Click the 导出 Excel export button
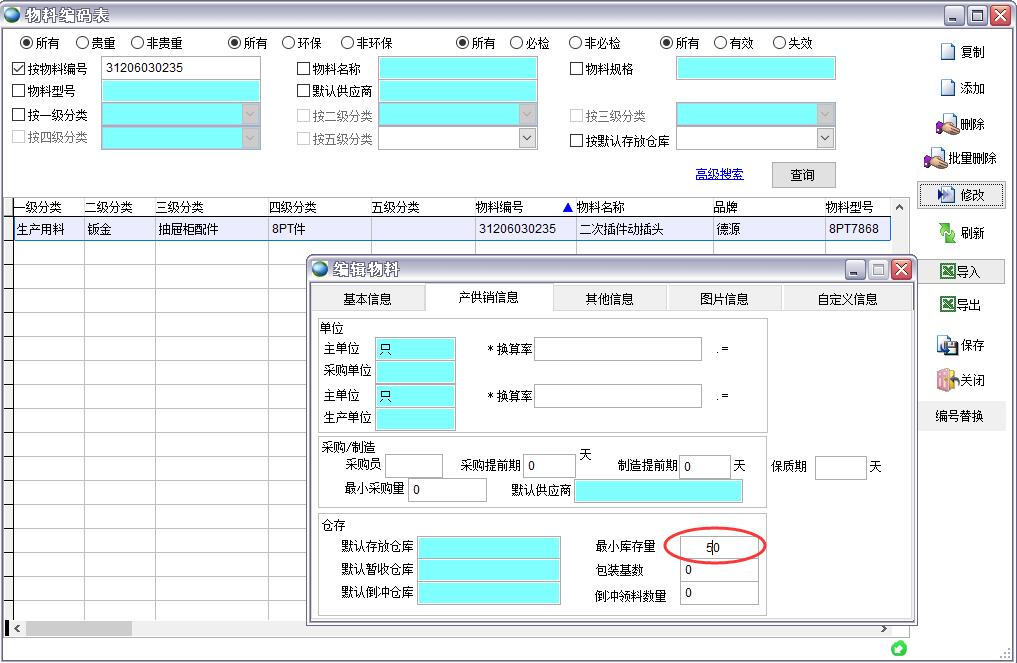 (961, 305)
